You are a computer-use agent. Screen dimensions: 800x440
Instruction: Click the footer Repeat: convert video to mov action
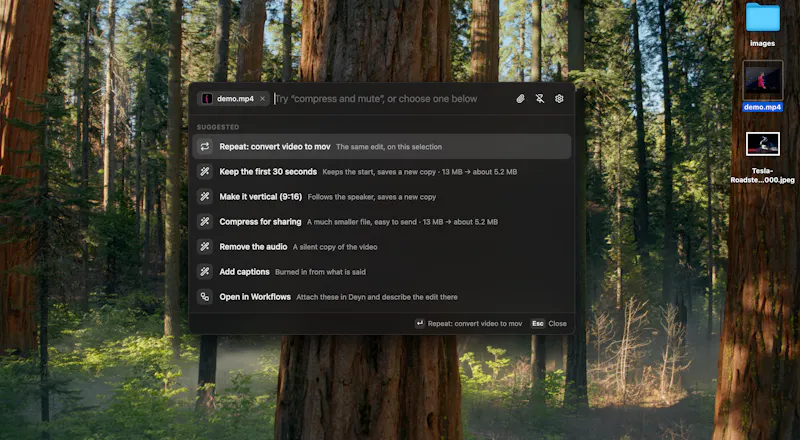coord(475,324)
